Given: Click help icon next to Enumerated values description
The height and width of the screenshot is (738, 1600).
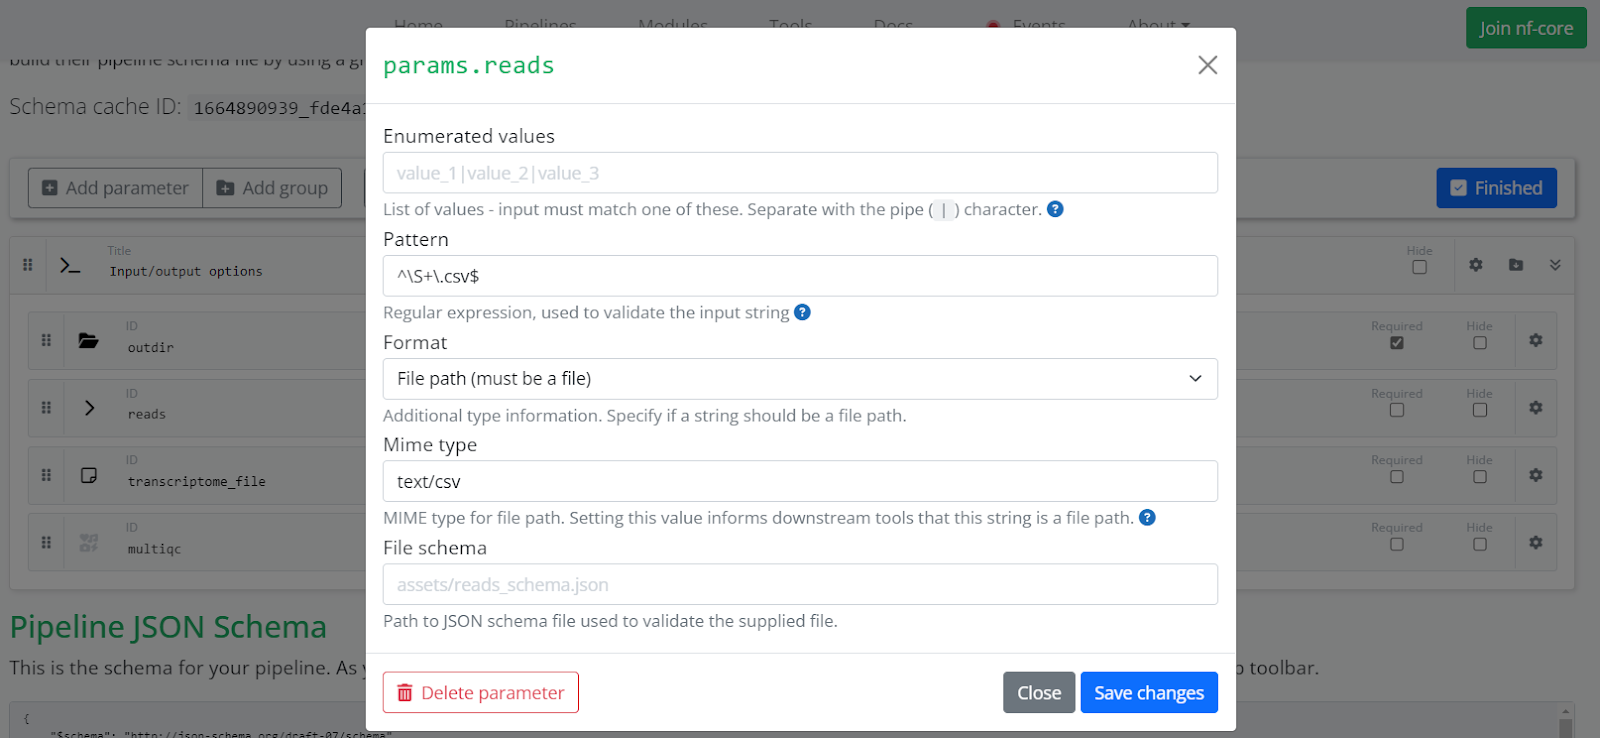Looking at the screenshot, I should 1055,209.
